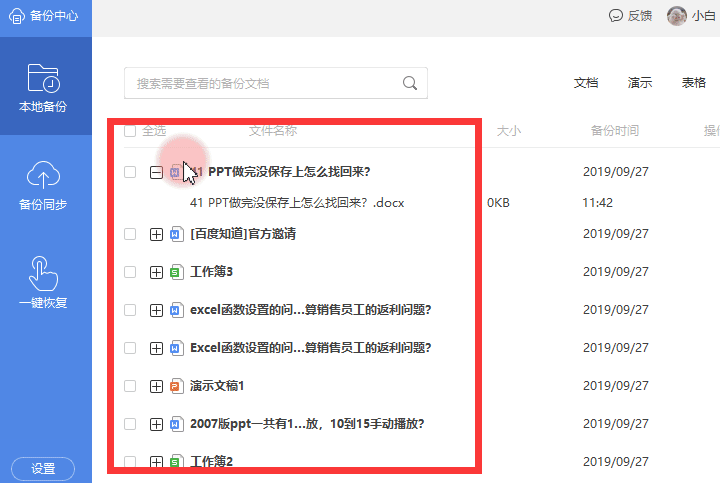Expand the lowercase excel函数设置 entry
The height and width of the screenshot is (483, 720).
pyautogui.click(x=156, y=310)
